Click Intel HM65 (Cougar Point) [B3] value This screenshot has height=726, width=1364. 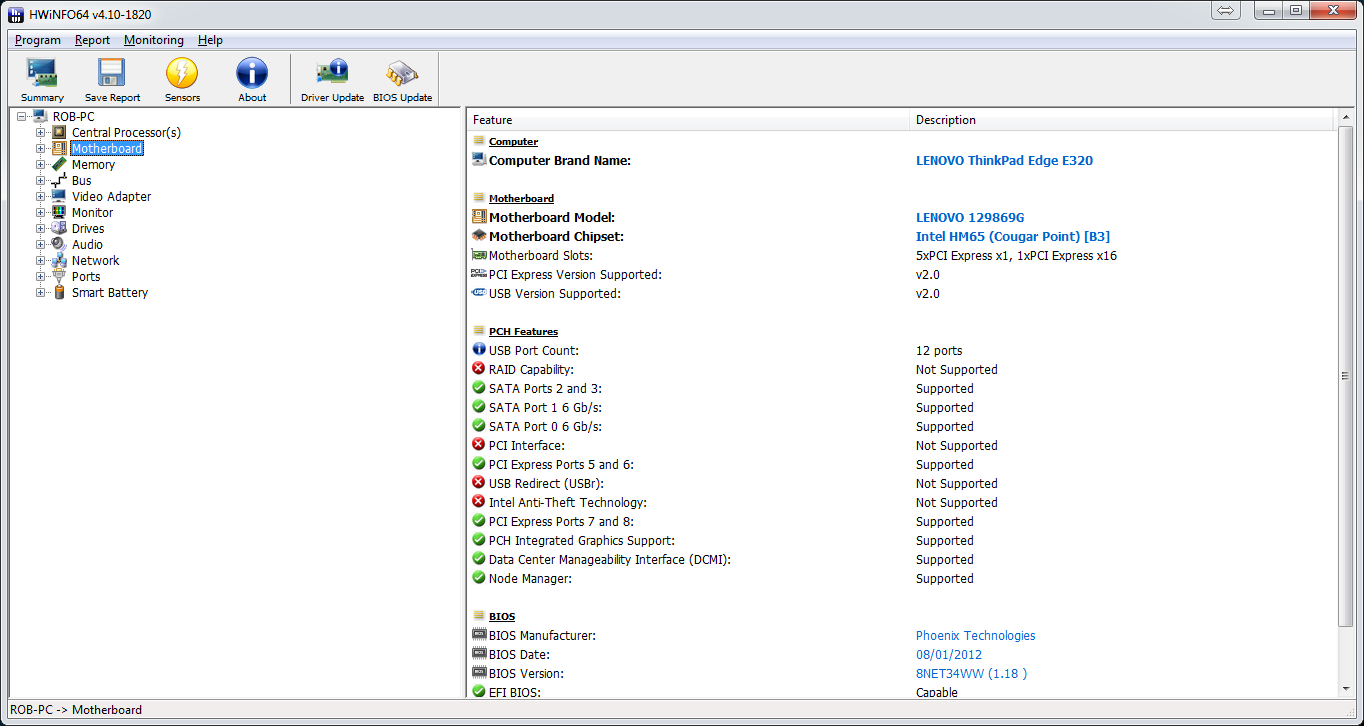point(1013,236)
